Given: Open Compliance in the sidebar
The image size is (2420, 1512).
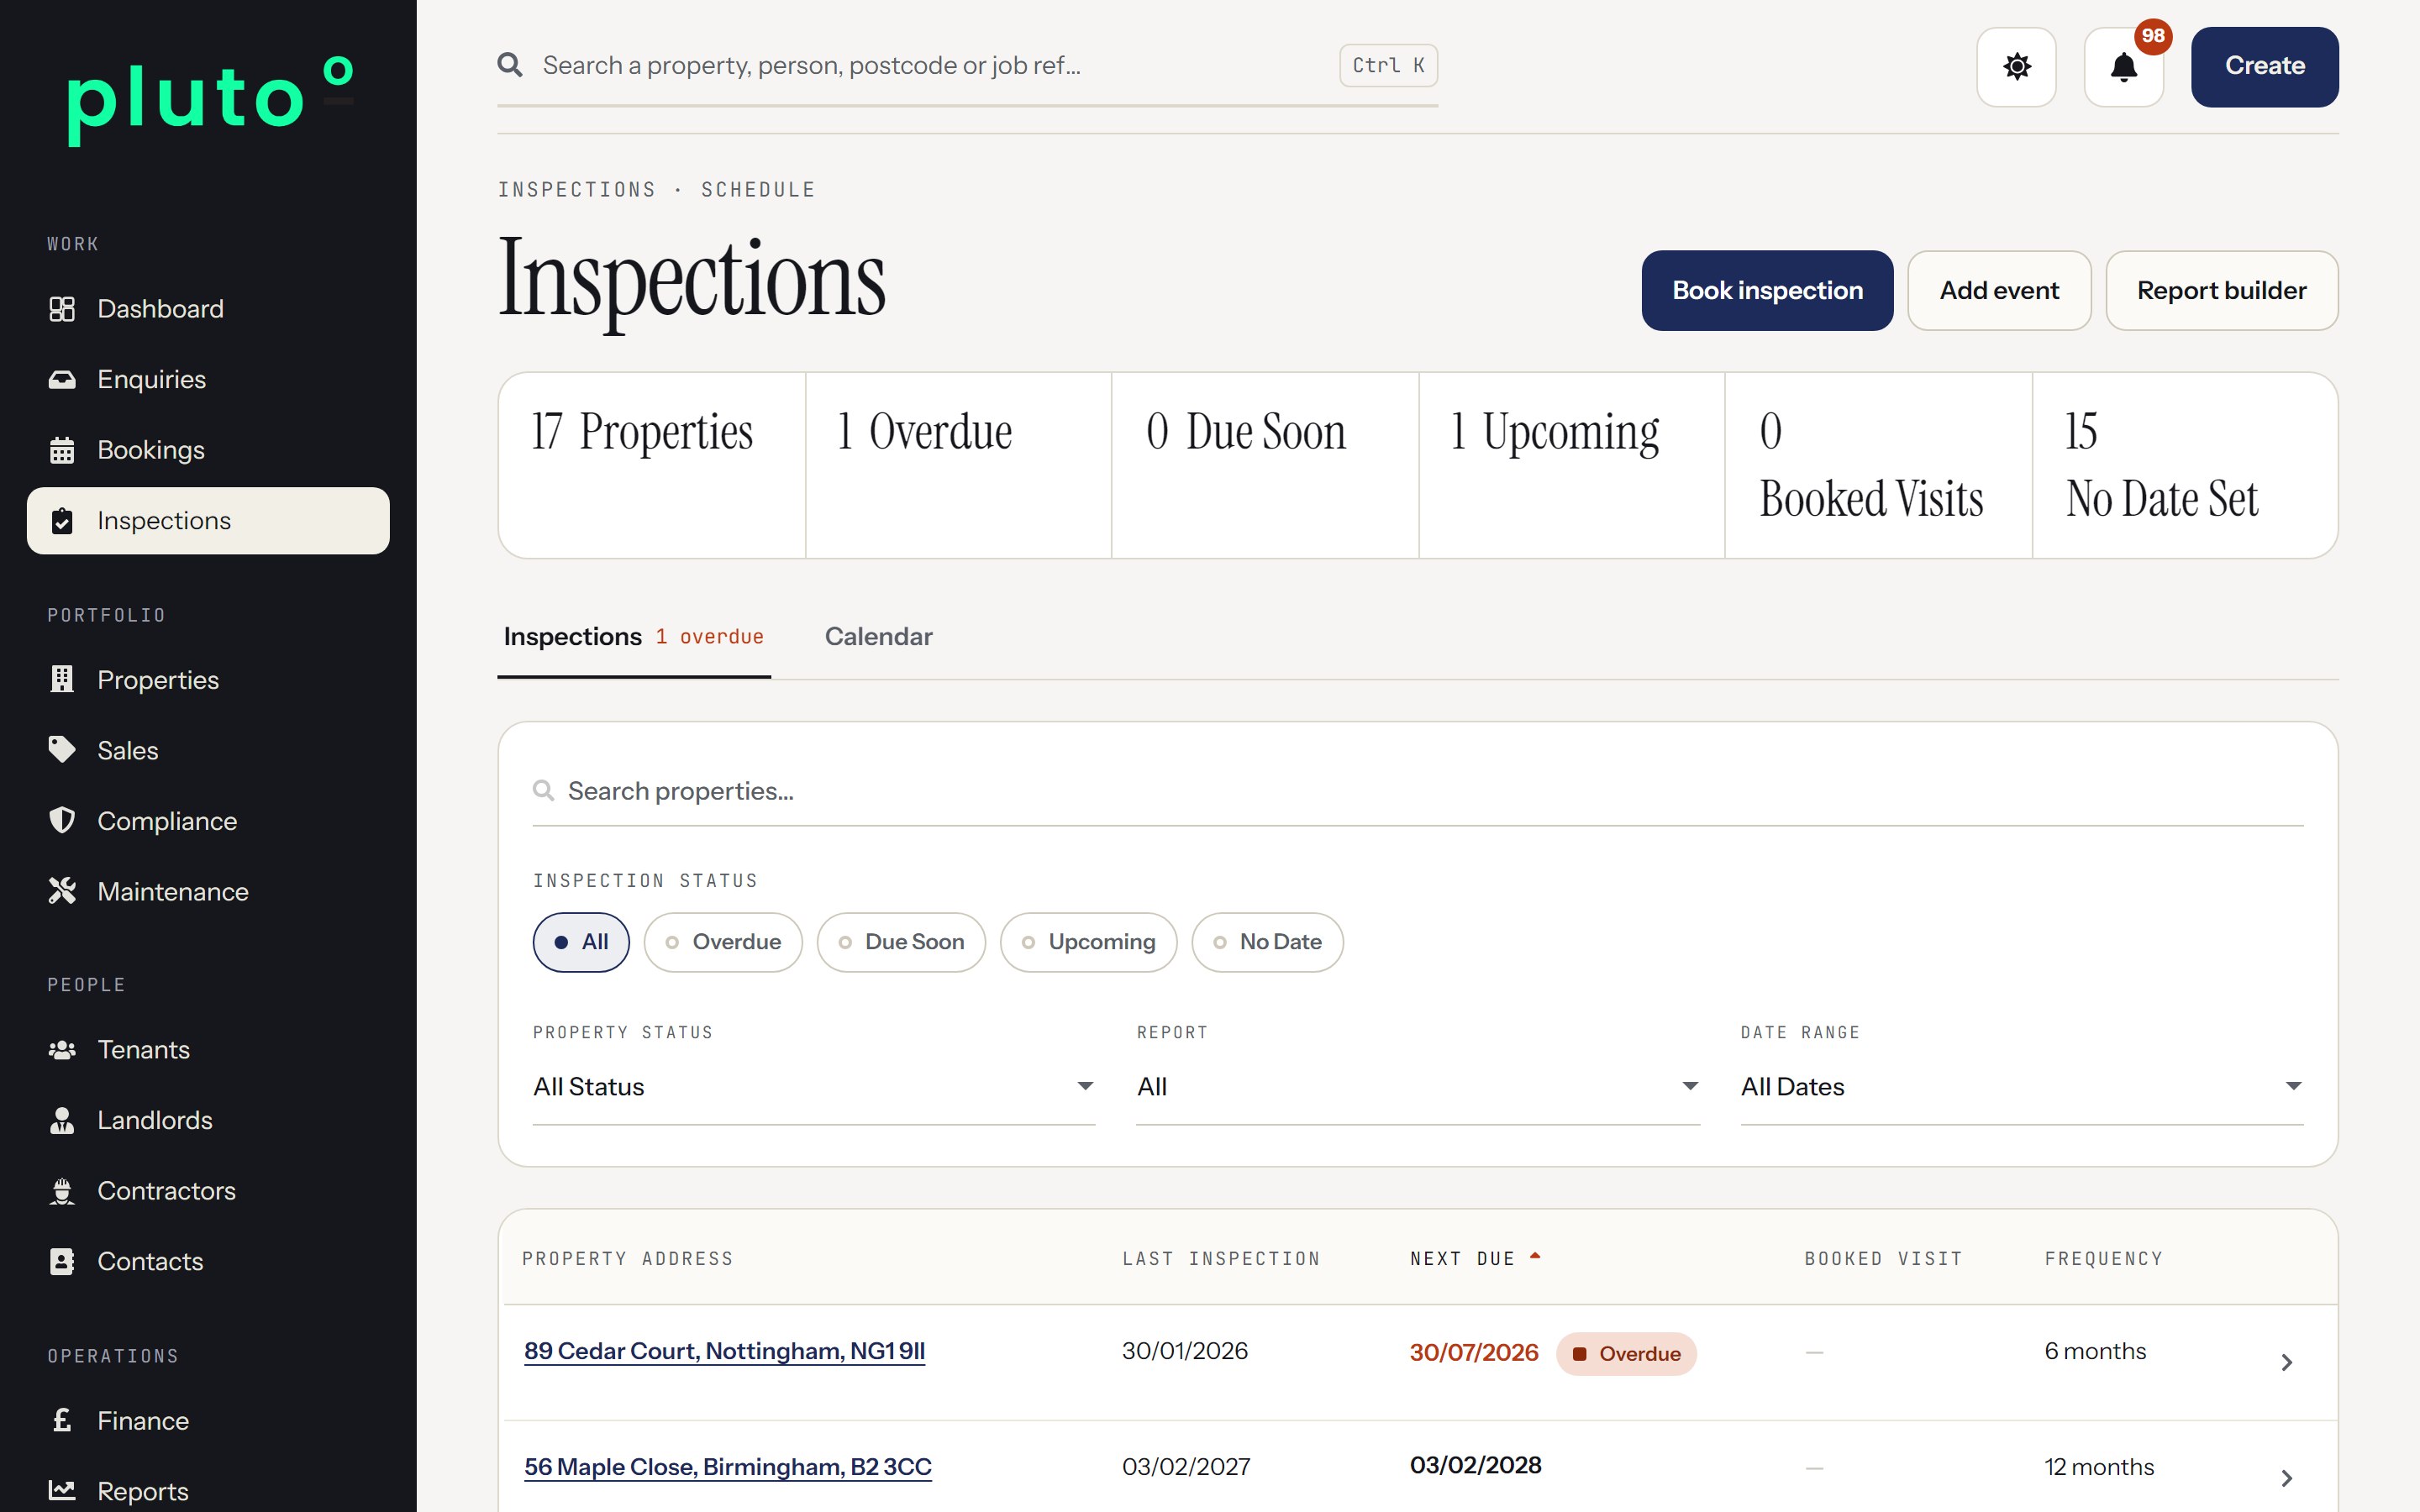Looking at the screenshot, I should [208, 821].
